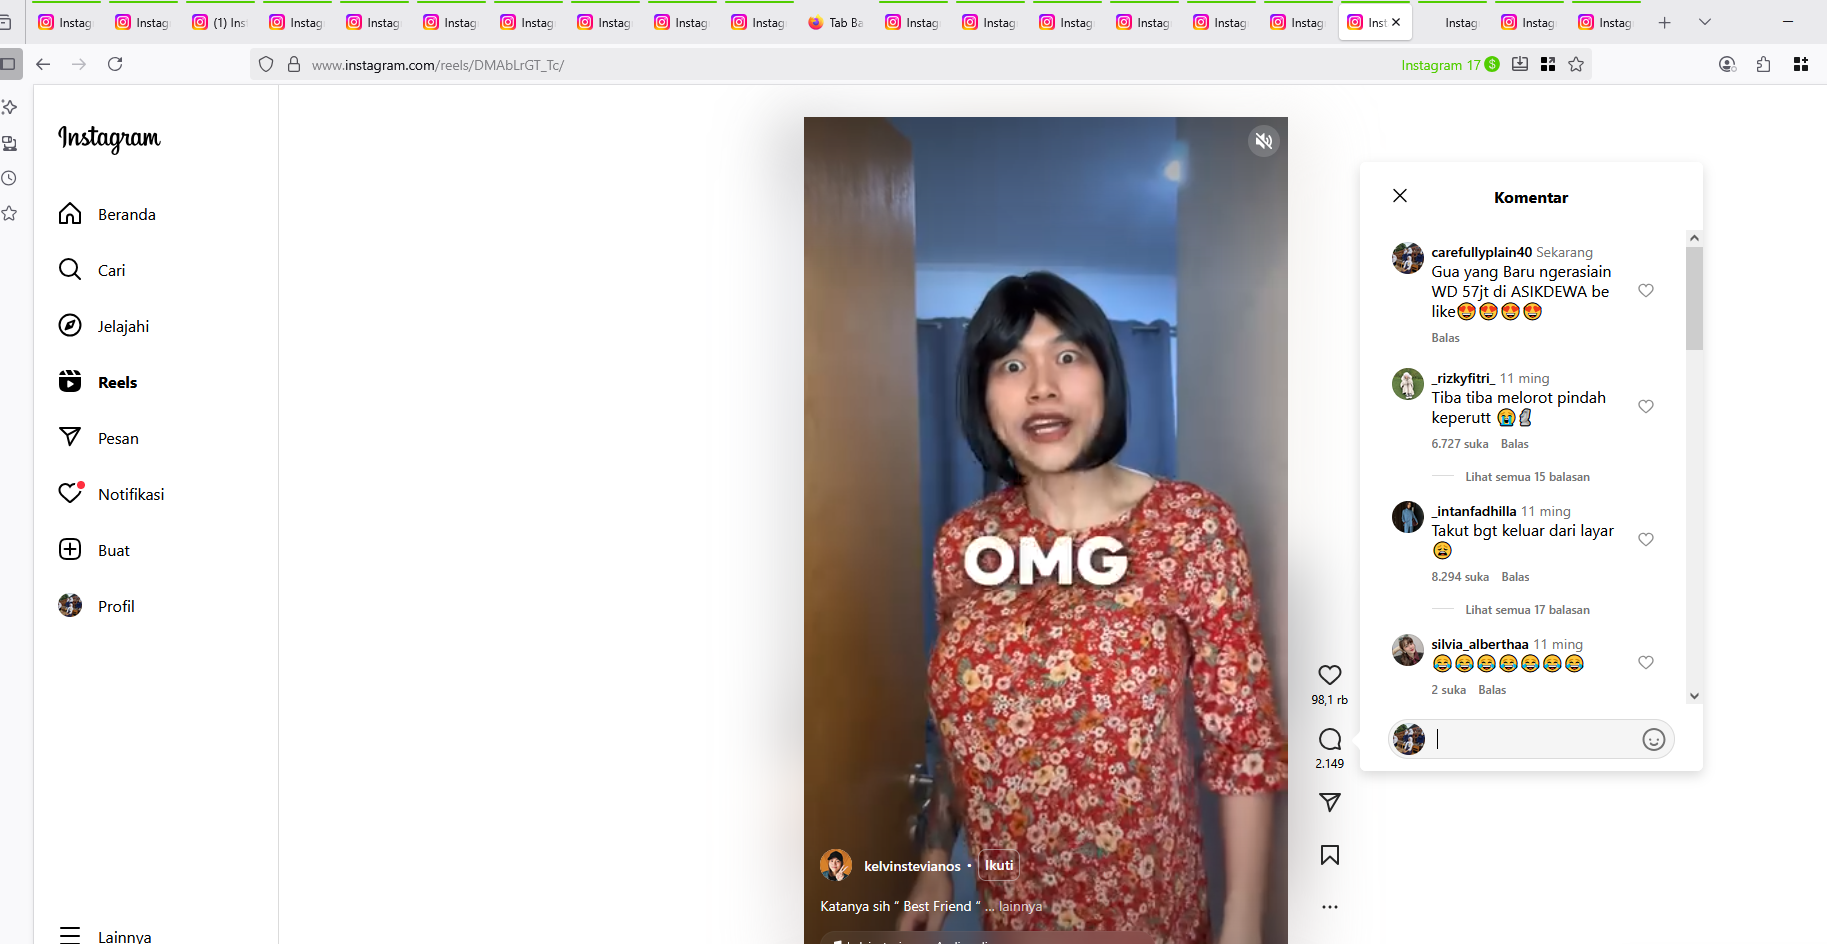
Task: Click the Instagram 17 toolbar badge
Action: [x=1450, y=65]
